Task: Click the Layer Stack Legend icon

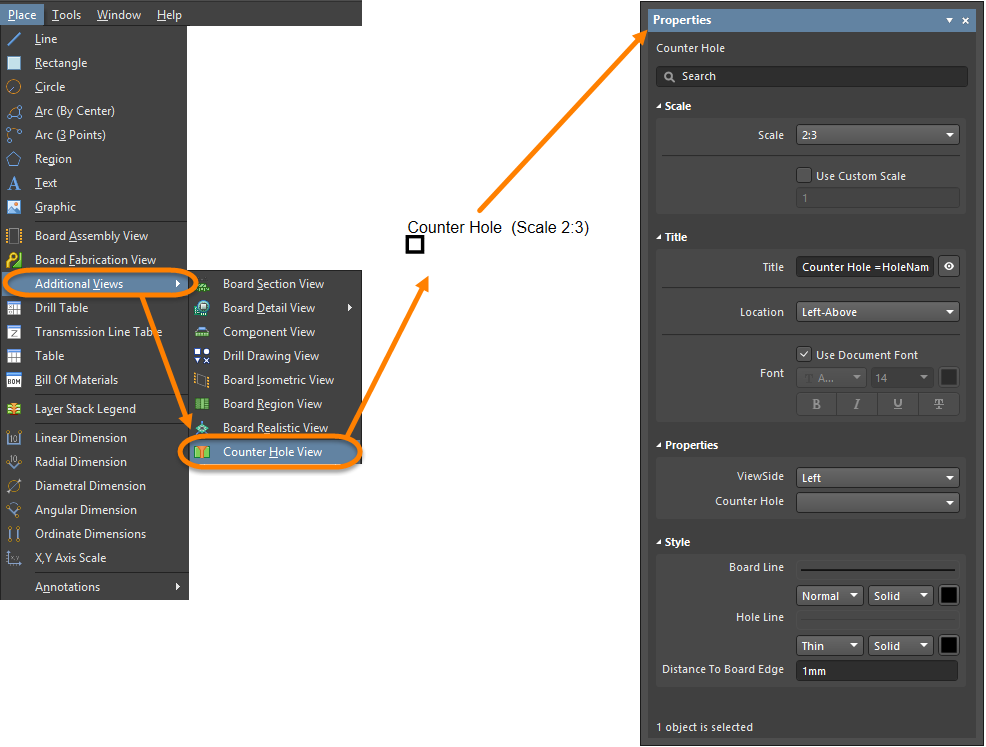Action: pyautogui.click(x=14, y=409)
